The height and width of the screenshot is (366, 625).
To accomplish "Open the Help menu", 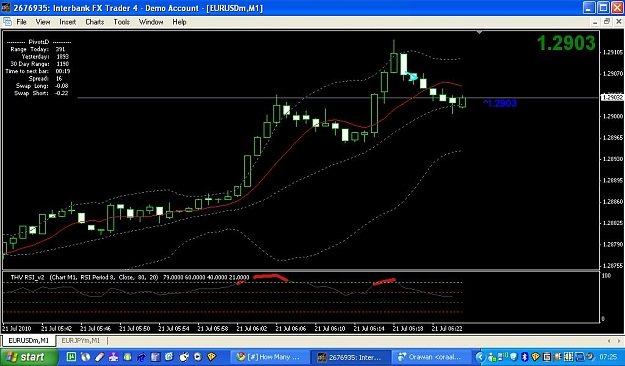I will pos(179,22).
